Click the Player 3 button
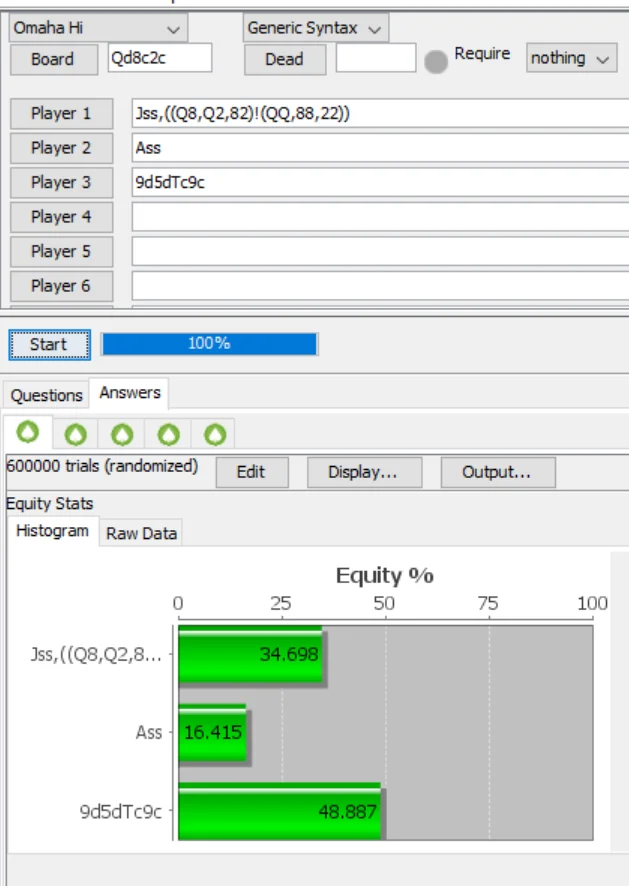This screenshot has height=886, width=629. pos(61,182)
